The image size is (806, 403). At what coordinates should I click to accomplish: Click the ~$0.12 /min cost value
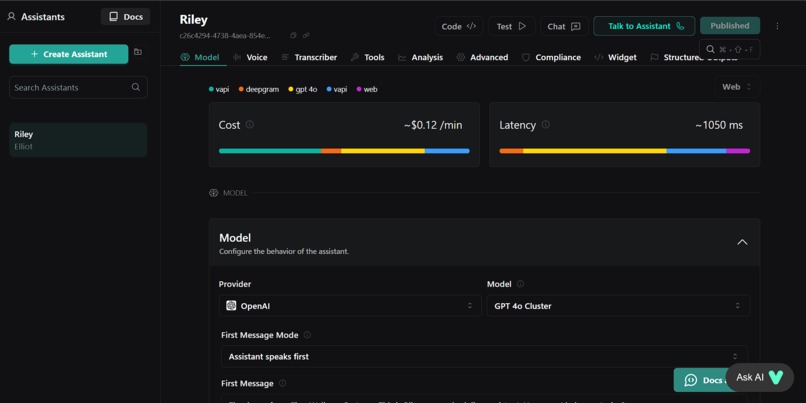click(x=433, y=125)
